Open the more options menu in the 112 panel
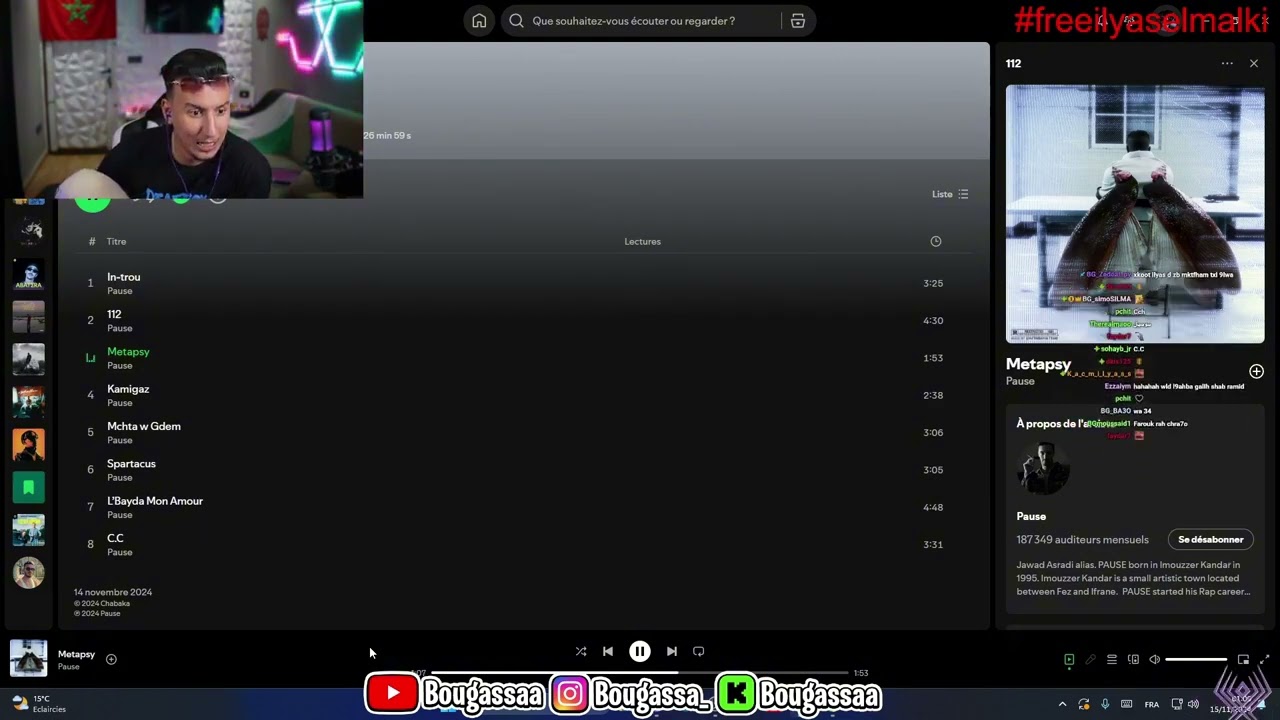1280x720 pixels. click(x=1227, y=63)
